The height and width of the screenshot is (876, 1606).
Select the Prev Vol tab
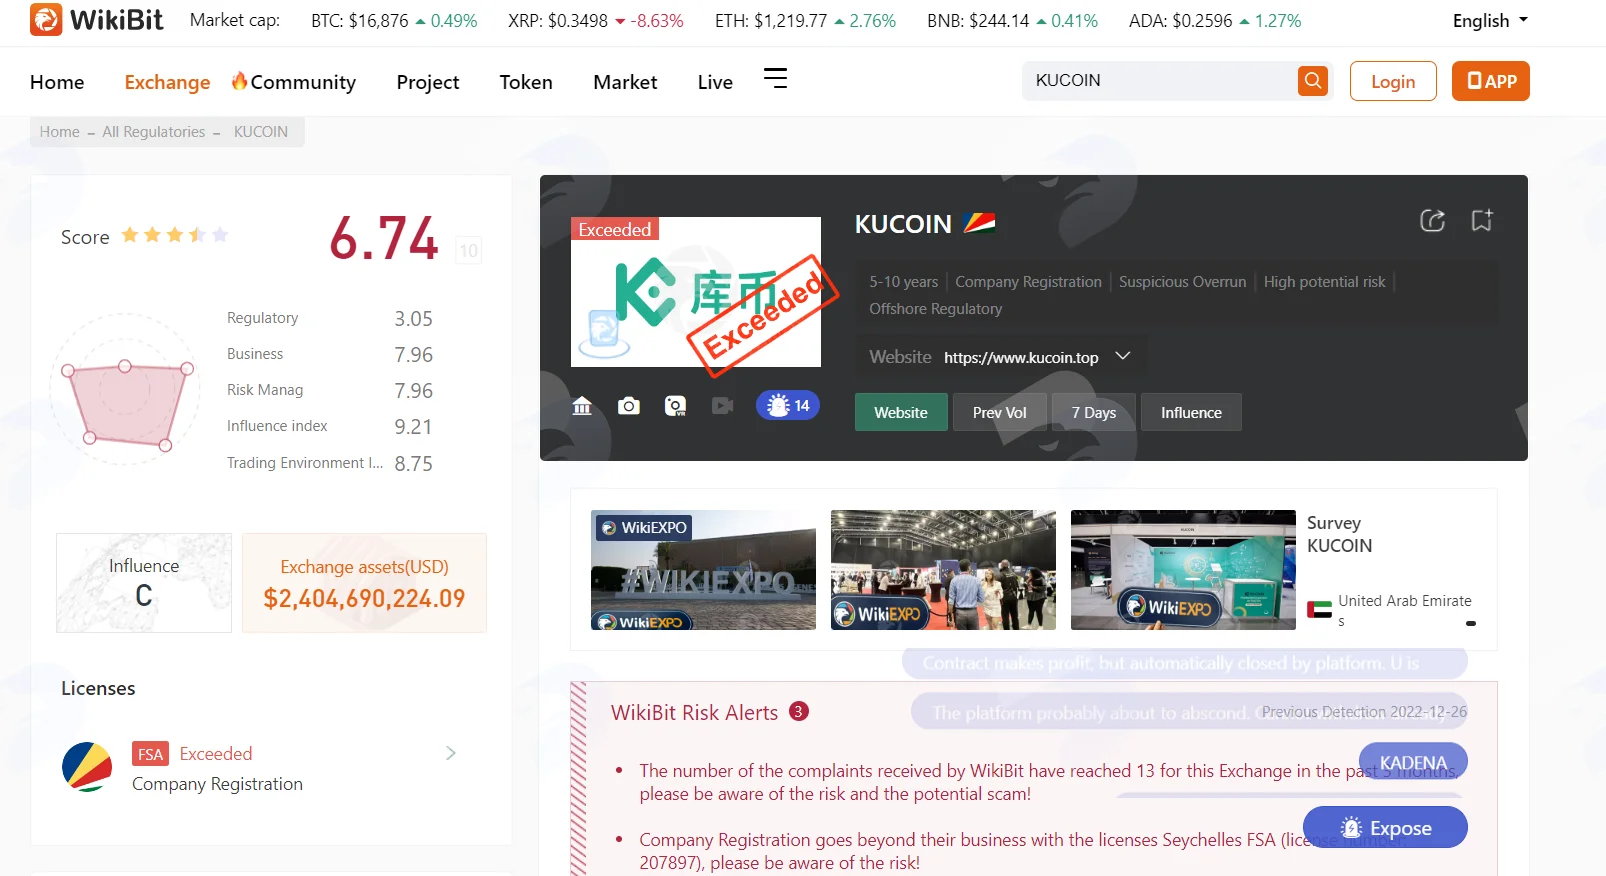pyautogui.click(x=999, y=412)
